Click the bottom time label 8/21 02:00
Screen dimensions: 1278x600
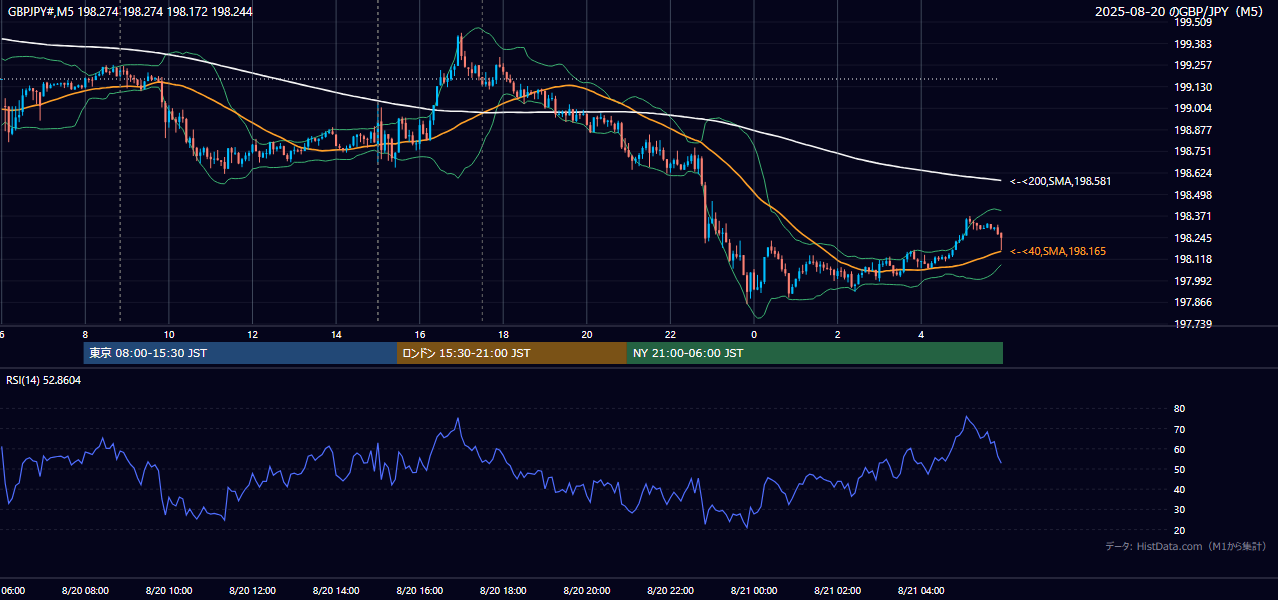click(837, 591)
